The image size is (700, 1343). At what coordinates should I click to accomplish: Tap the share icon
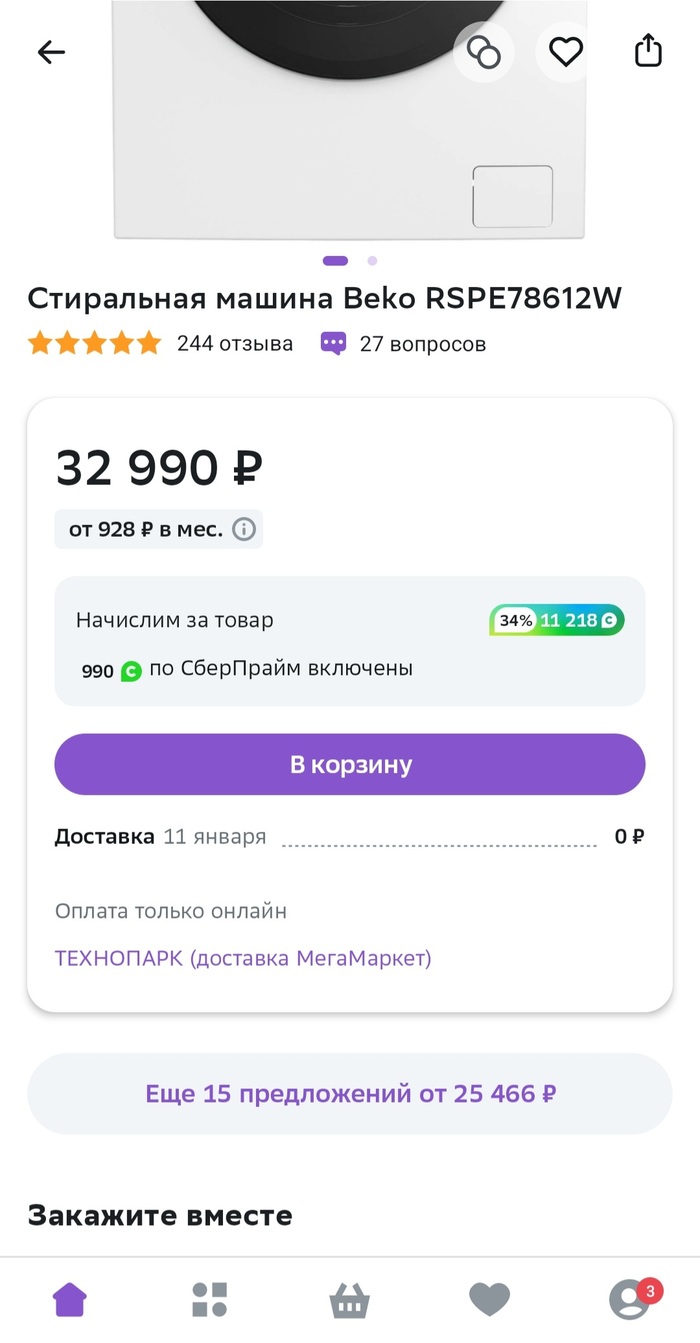[x=648, y=51]
